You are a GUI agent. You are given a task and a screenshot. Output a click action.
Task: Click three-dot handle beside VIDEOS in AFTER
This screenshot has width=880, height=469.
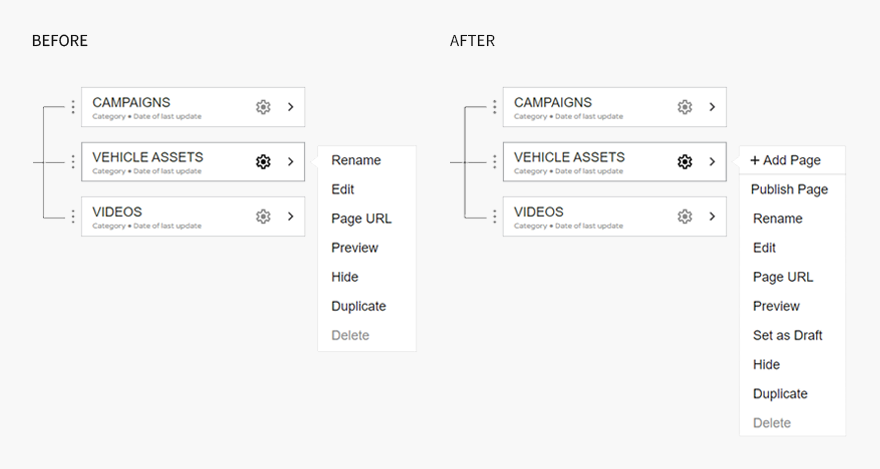[494, 216]
